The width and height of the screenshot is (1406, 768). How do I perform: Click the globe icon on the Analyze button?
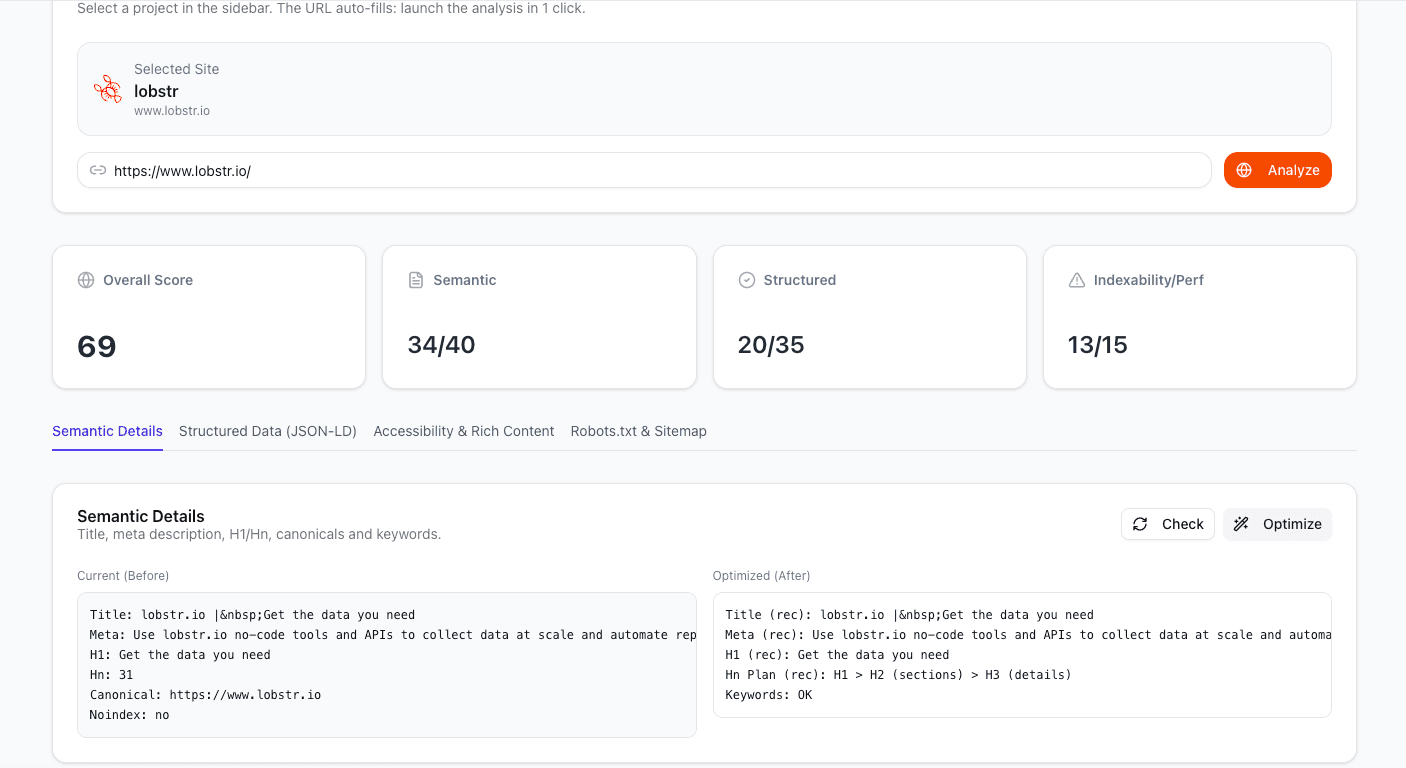coord(1244,170)
